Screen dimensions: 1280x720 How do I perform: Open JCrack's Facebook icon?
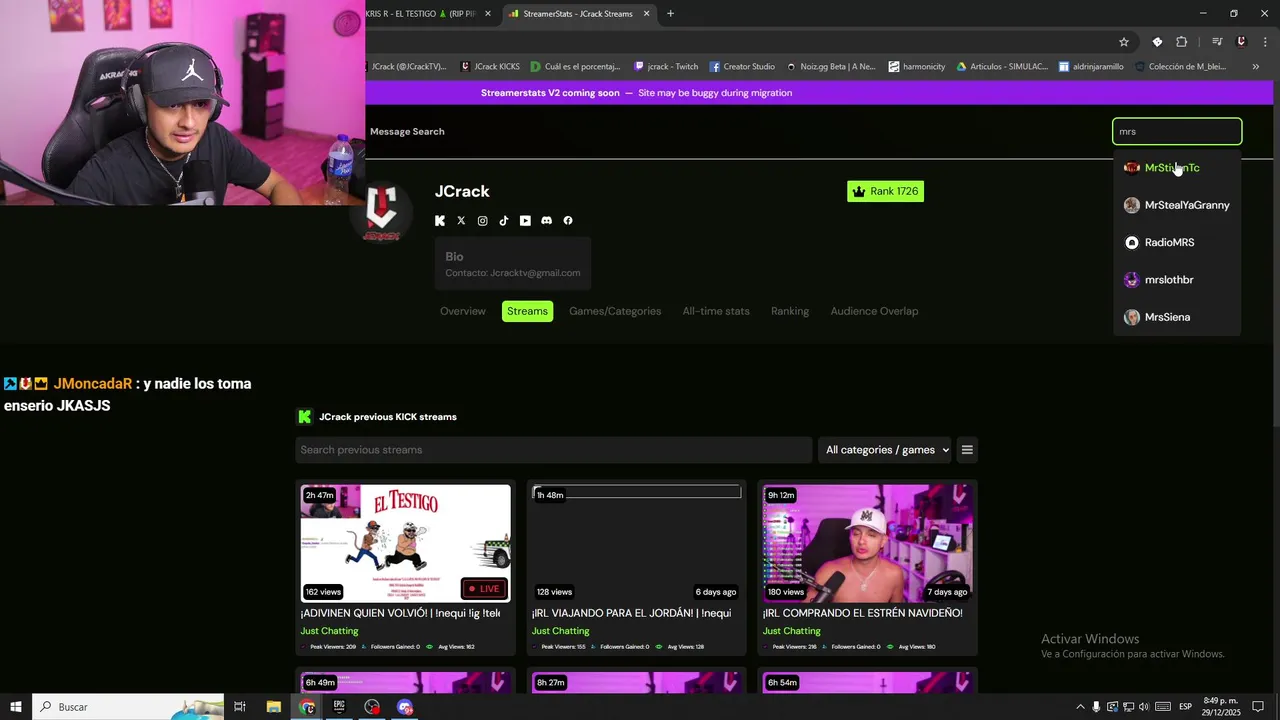[568, 221]
